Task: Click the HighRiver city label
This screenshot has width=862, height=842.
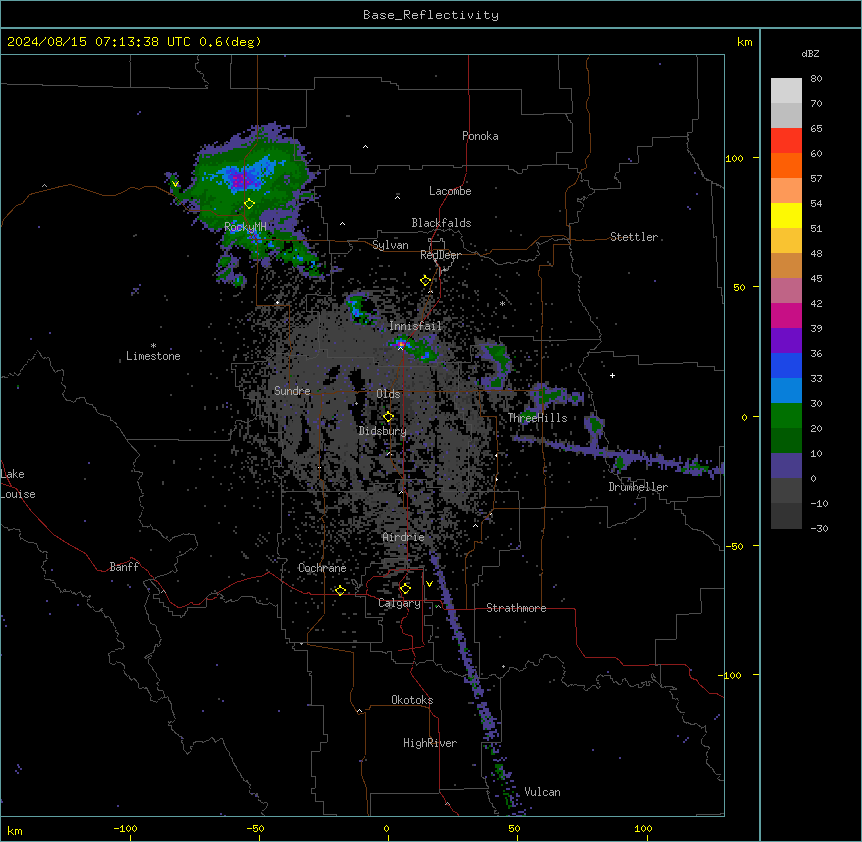Action: 430,743
